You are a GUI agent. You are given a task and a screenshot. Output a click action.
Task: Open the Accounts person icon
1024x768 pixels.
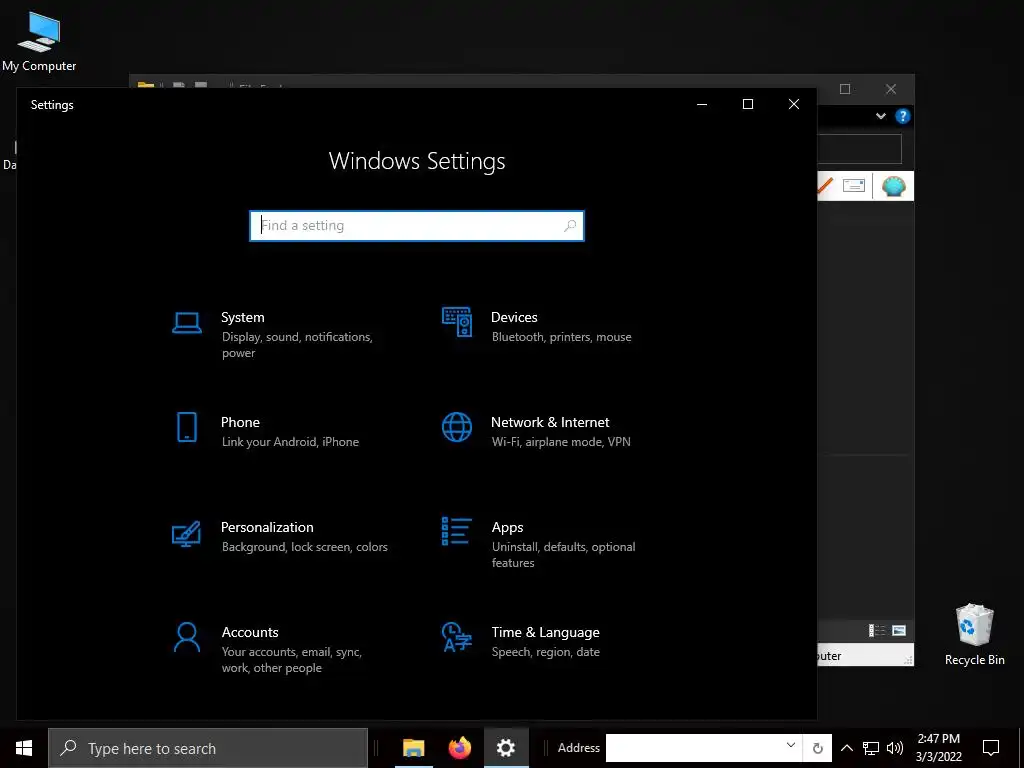pyautogui.click(x=187, y=637)
